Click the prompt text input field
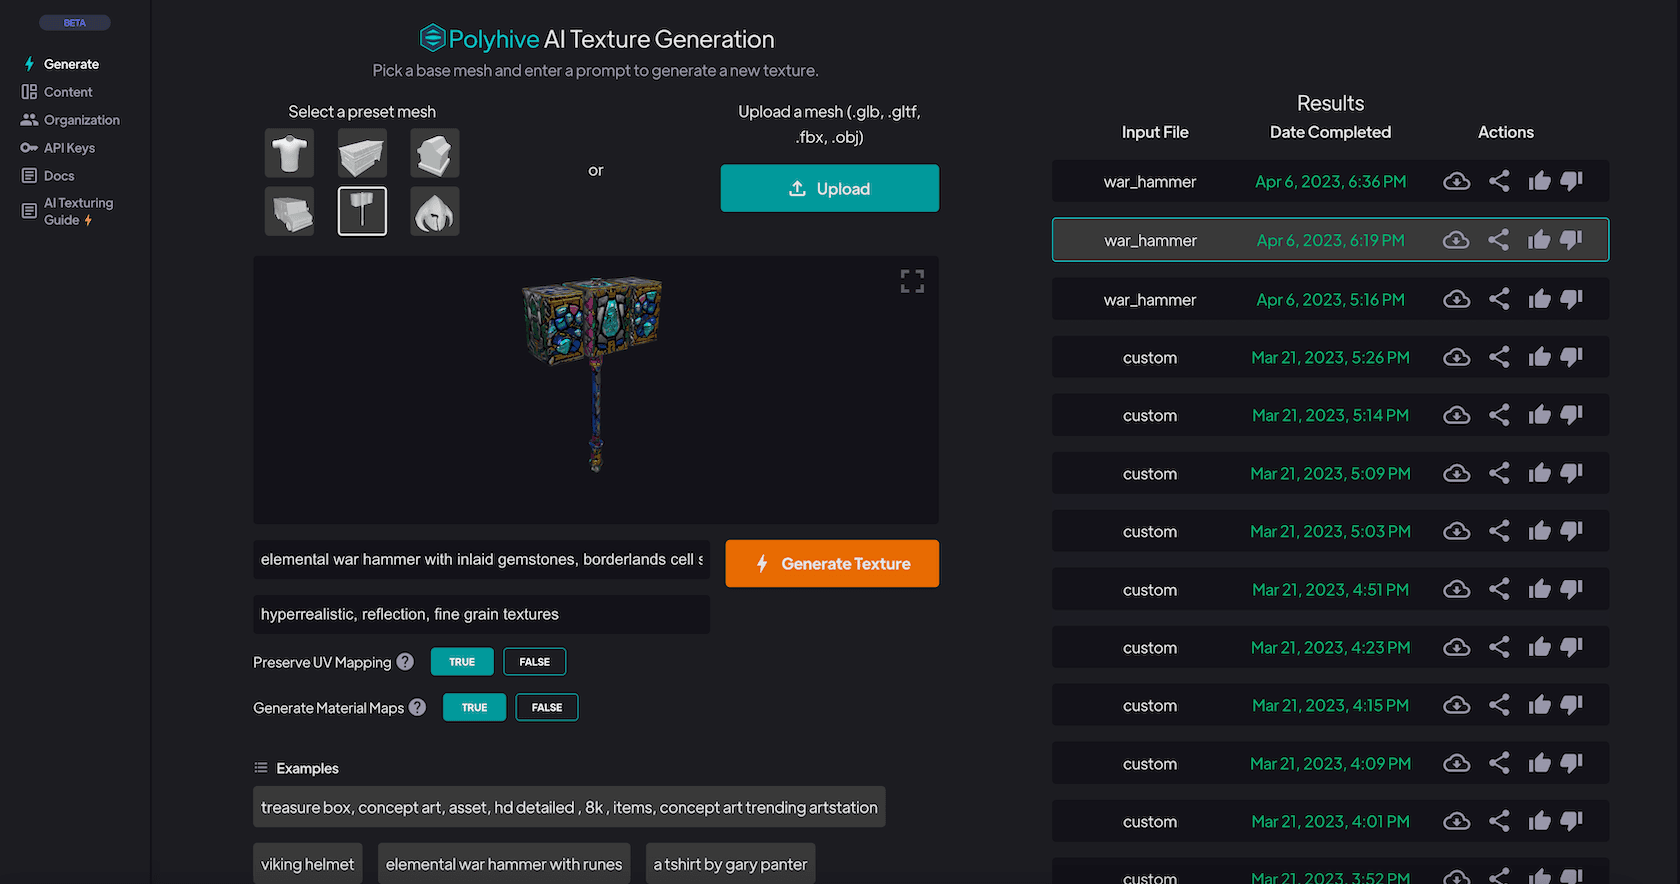Screen dimensions: 1680x884 (x=481, y=559)
